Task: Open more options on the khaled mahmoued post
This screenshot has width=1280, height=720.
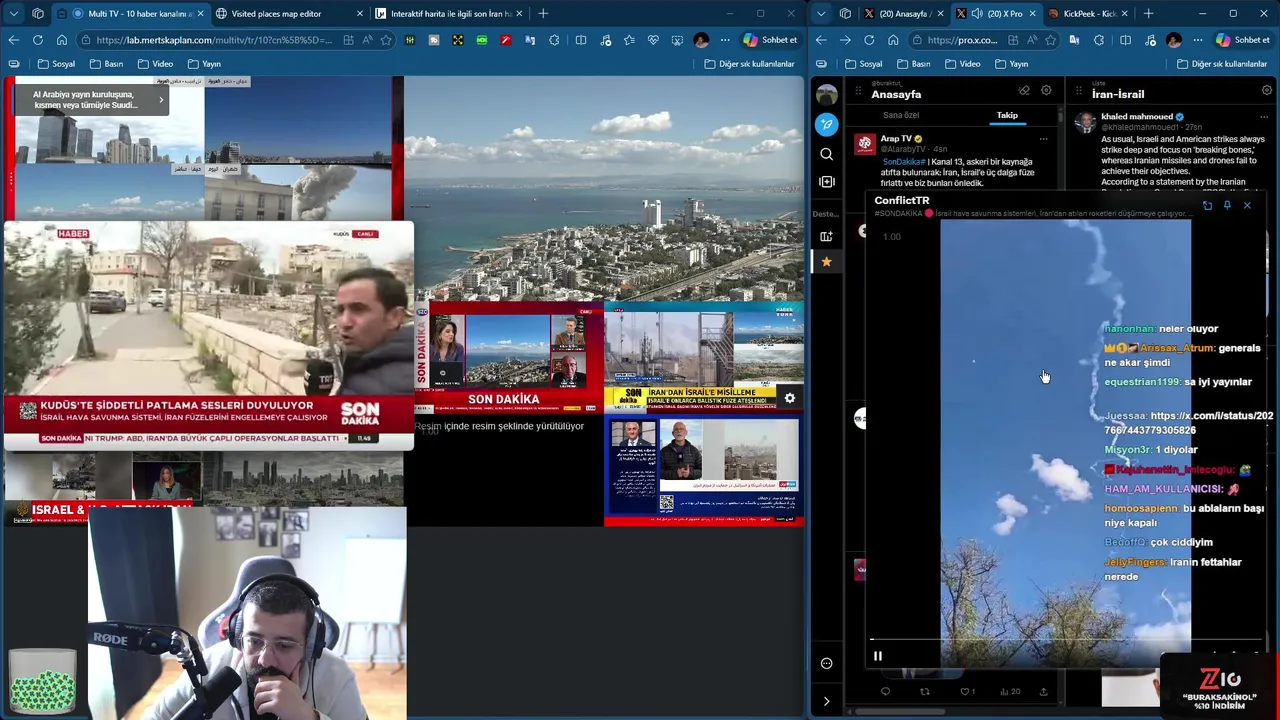Action: pyautogui.click(x=1262, y=117)
